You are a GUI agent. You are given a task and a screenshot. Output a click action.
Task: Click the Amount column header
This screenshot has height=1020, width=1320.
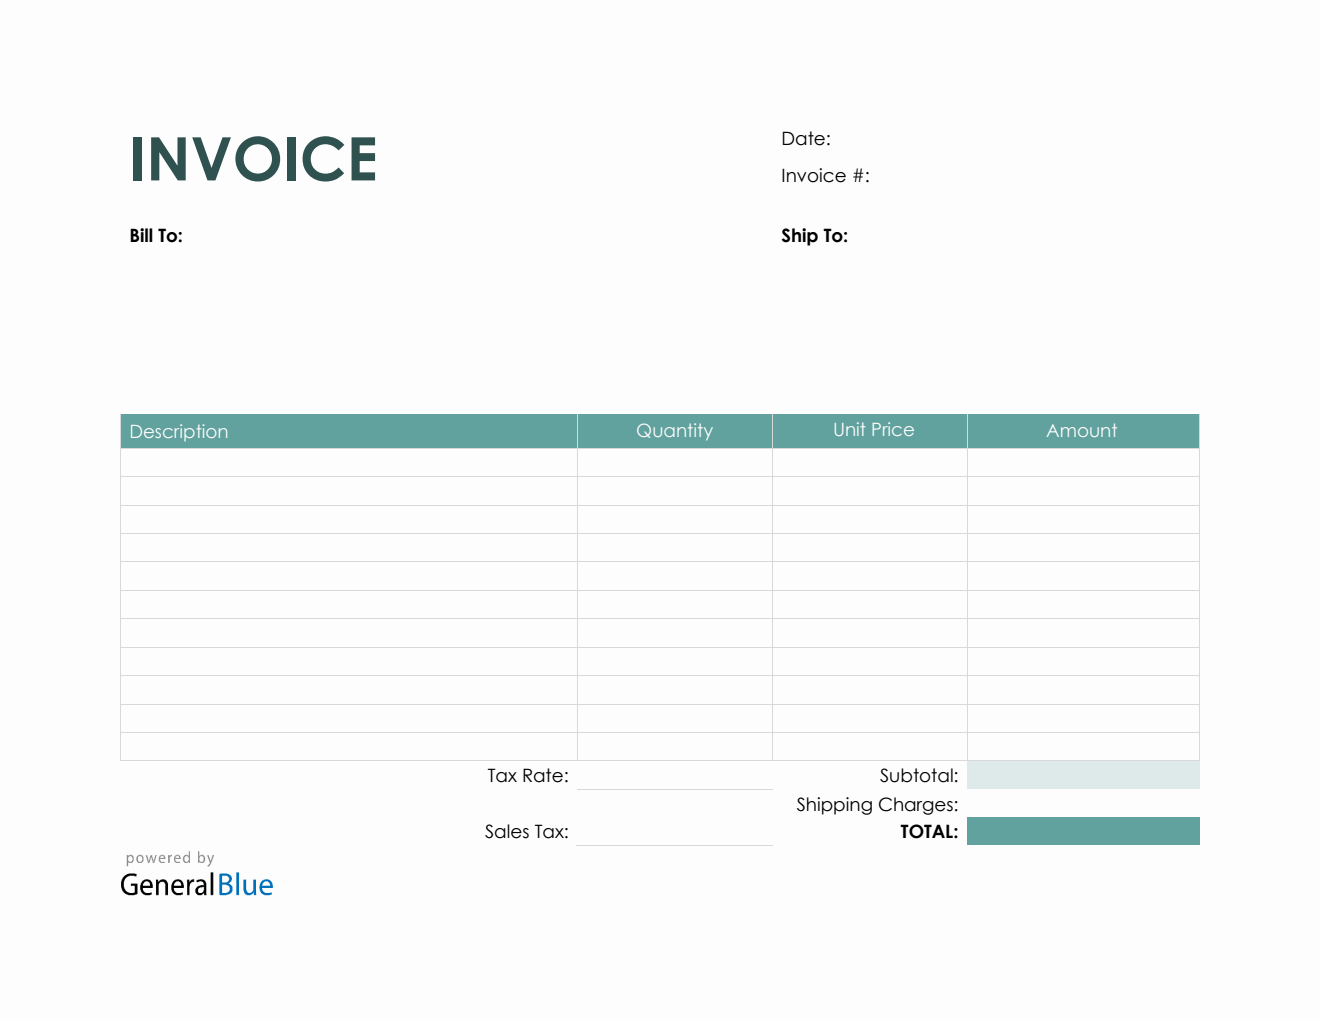click(1081, 431)
